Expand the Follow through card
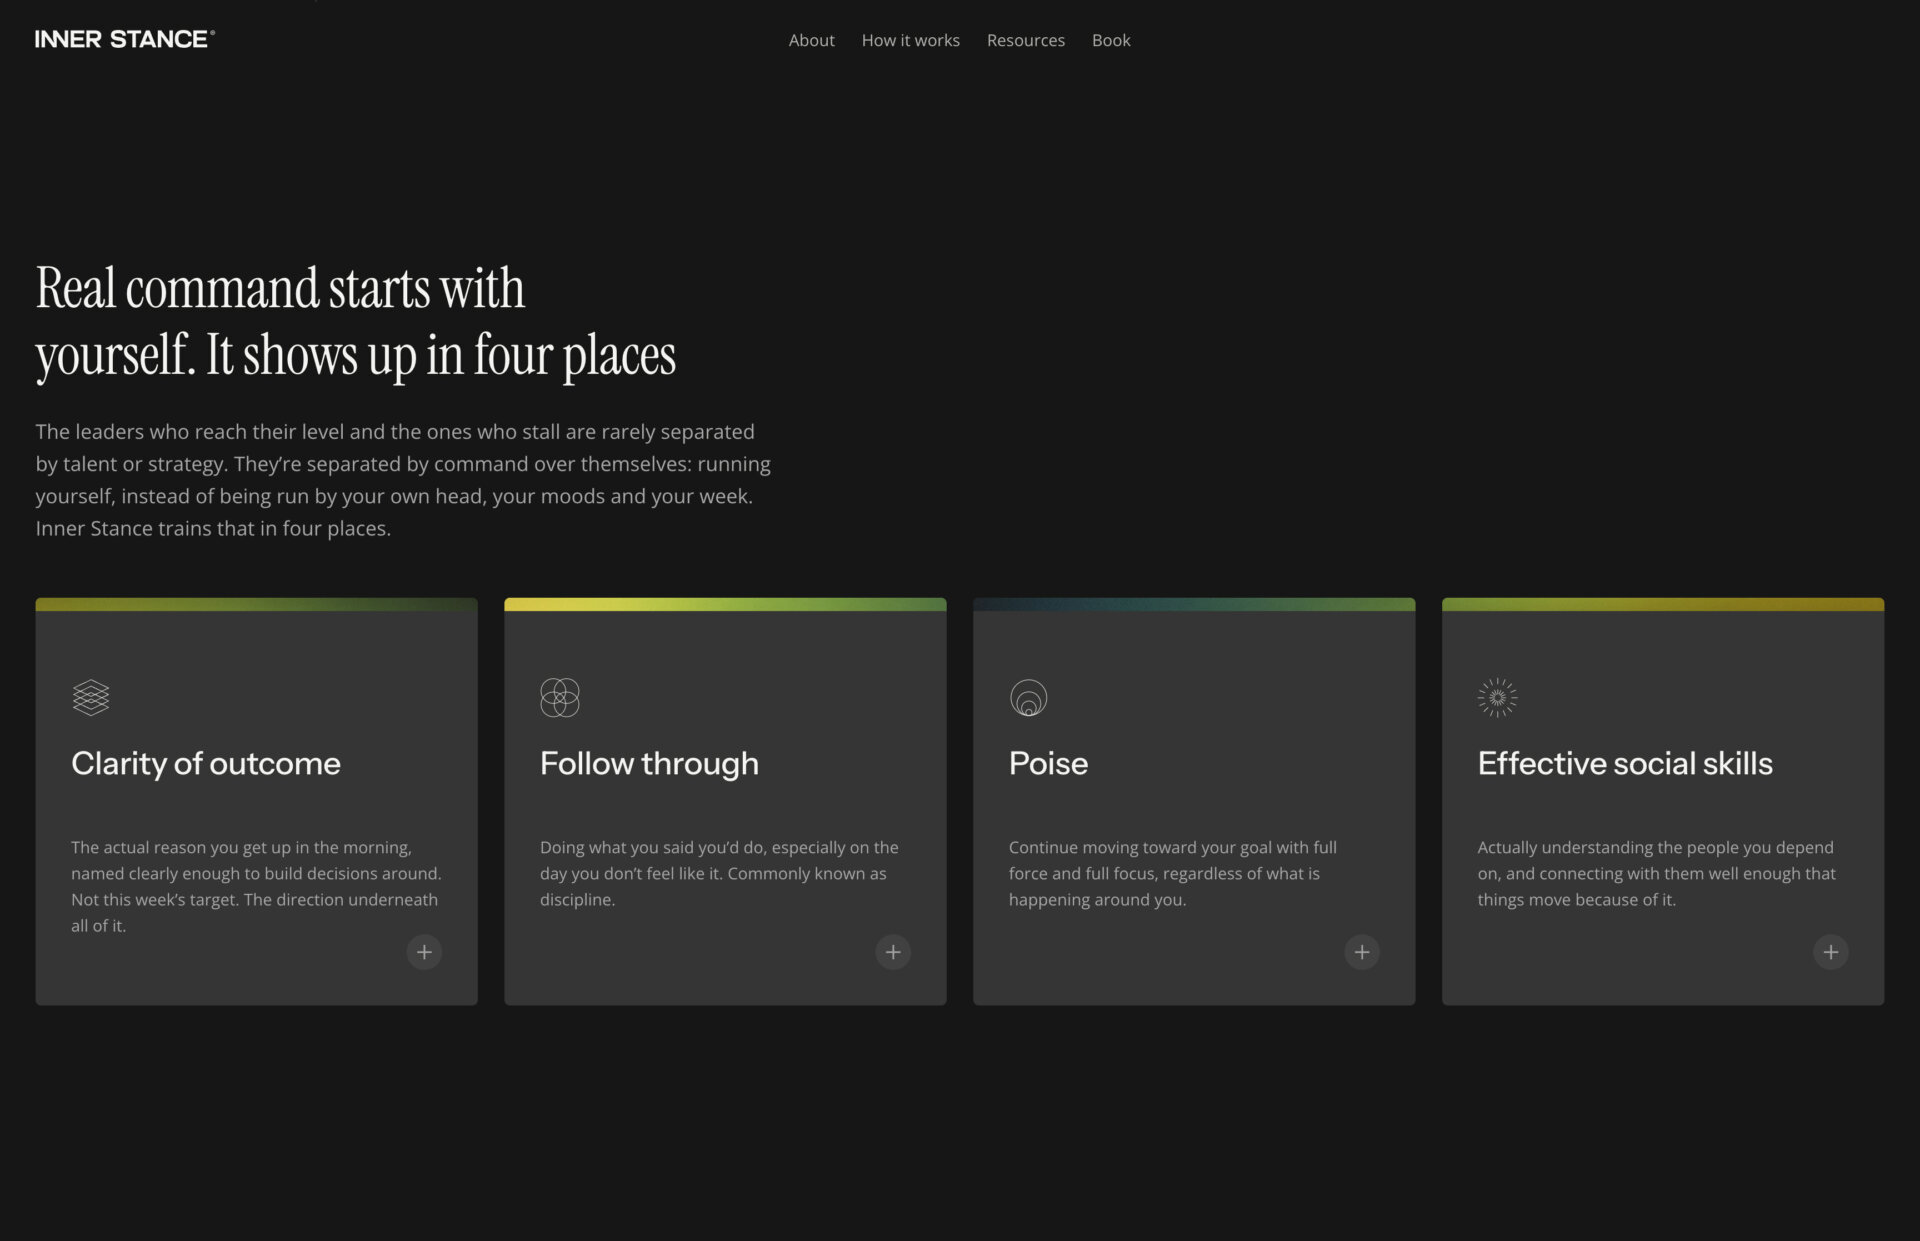This screenshot has width=1920, height=1241. point(893,952)
